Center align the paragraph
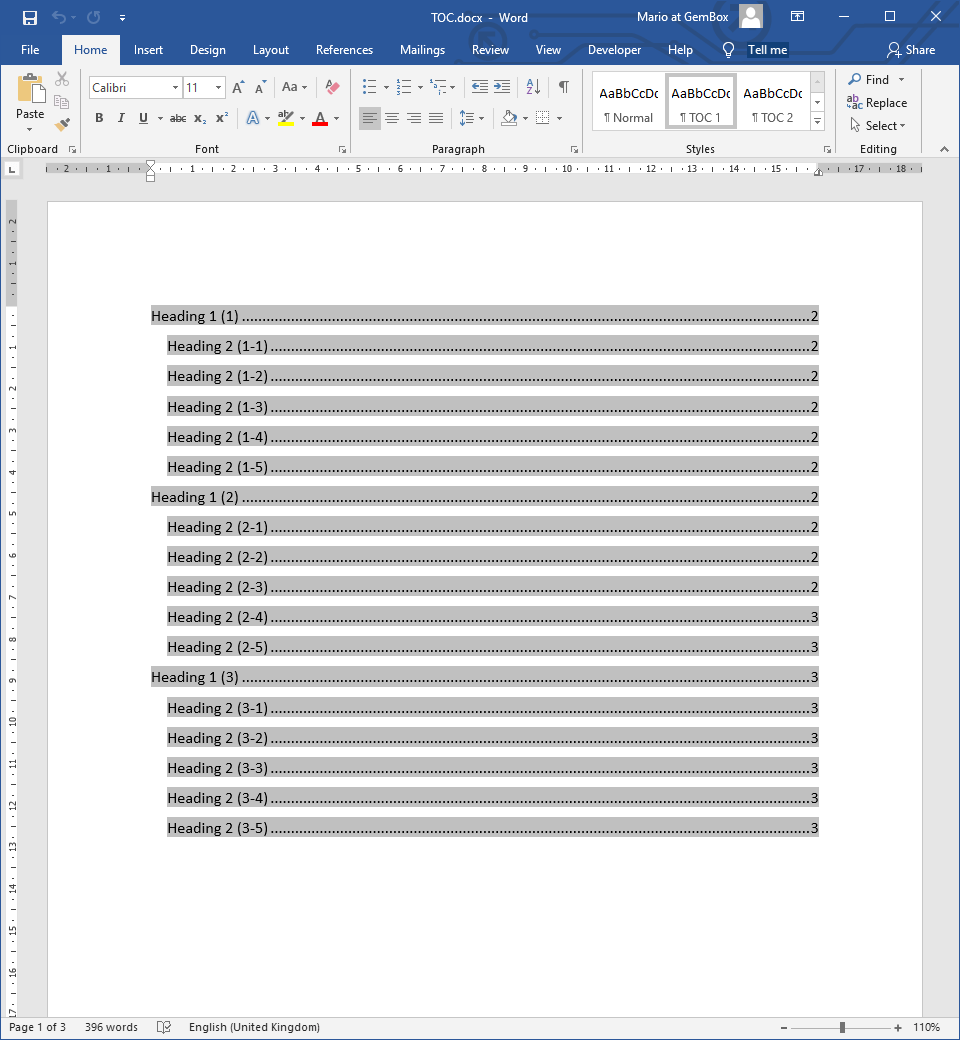This screenshot has height=1040, width=960. point(391,118)
